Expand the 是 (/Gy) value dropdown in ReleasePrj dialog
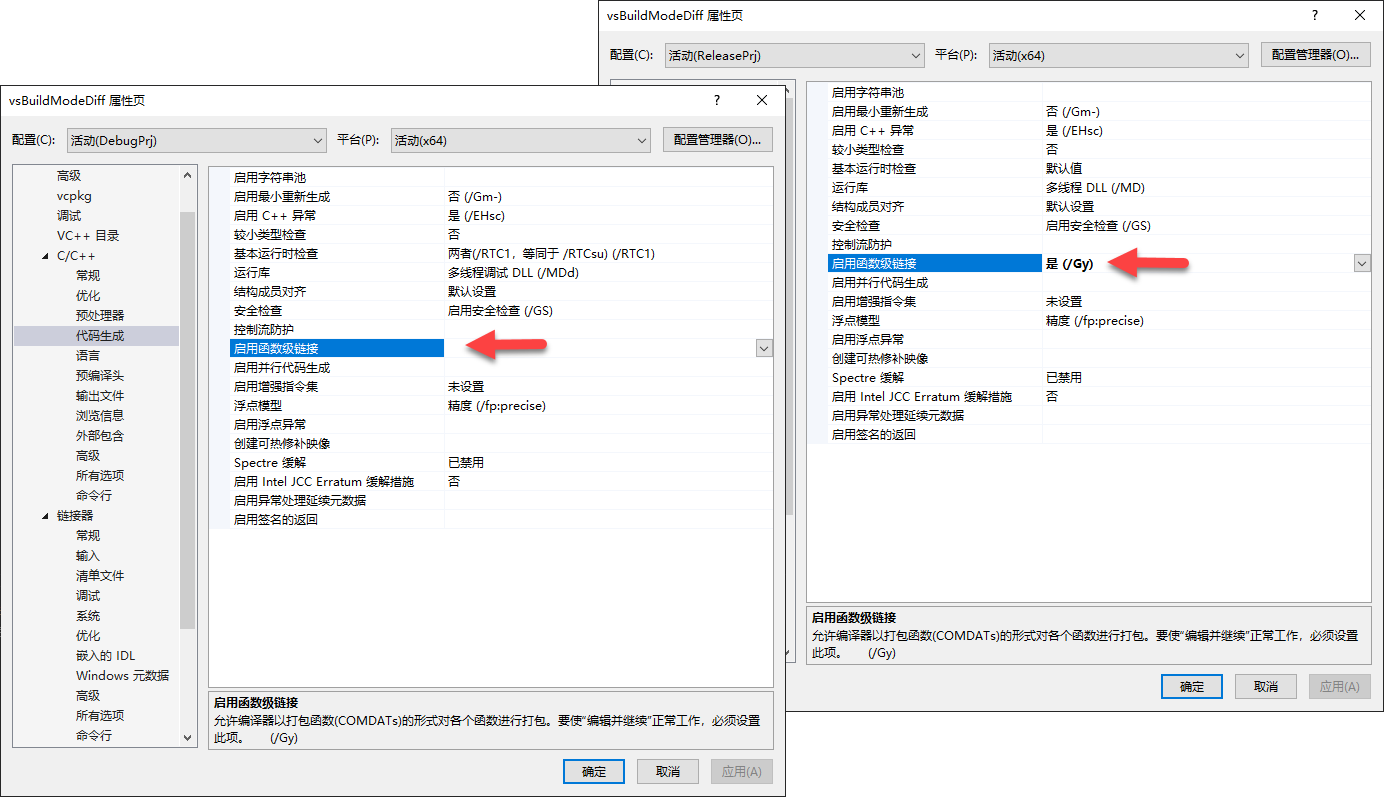 click(1362, 262)
